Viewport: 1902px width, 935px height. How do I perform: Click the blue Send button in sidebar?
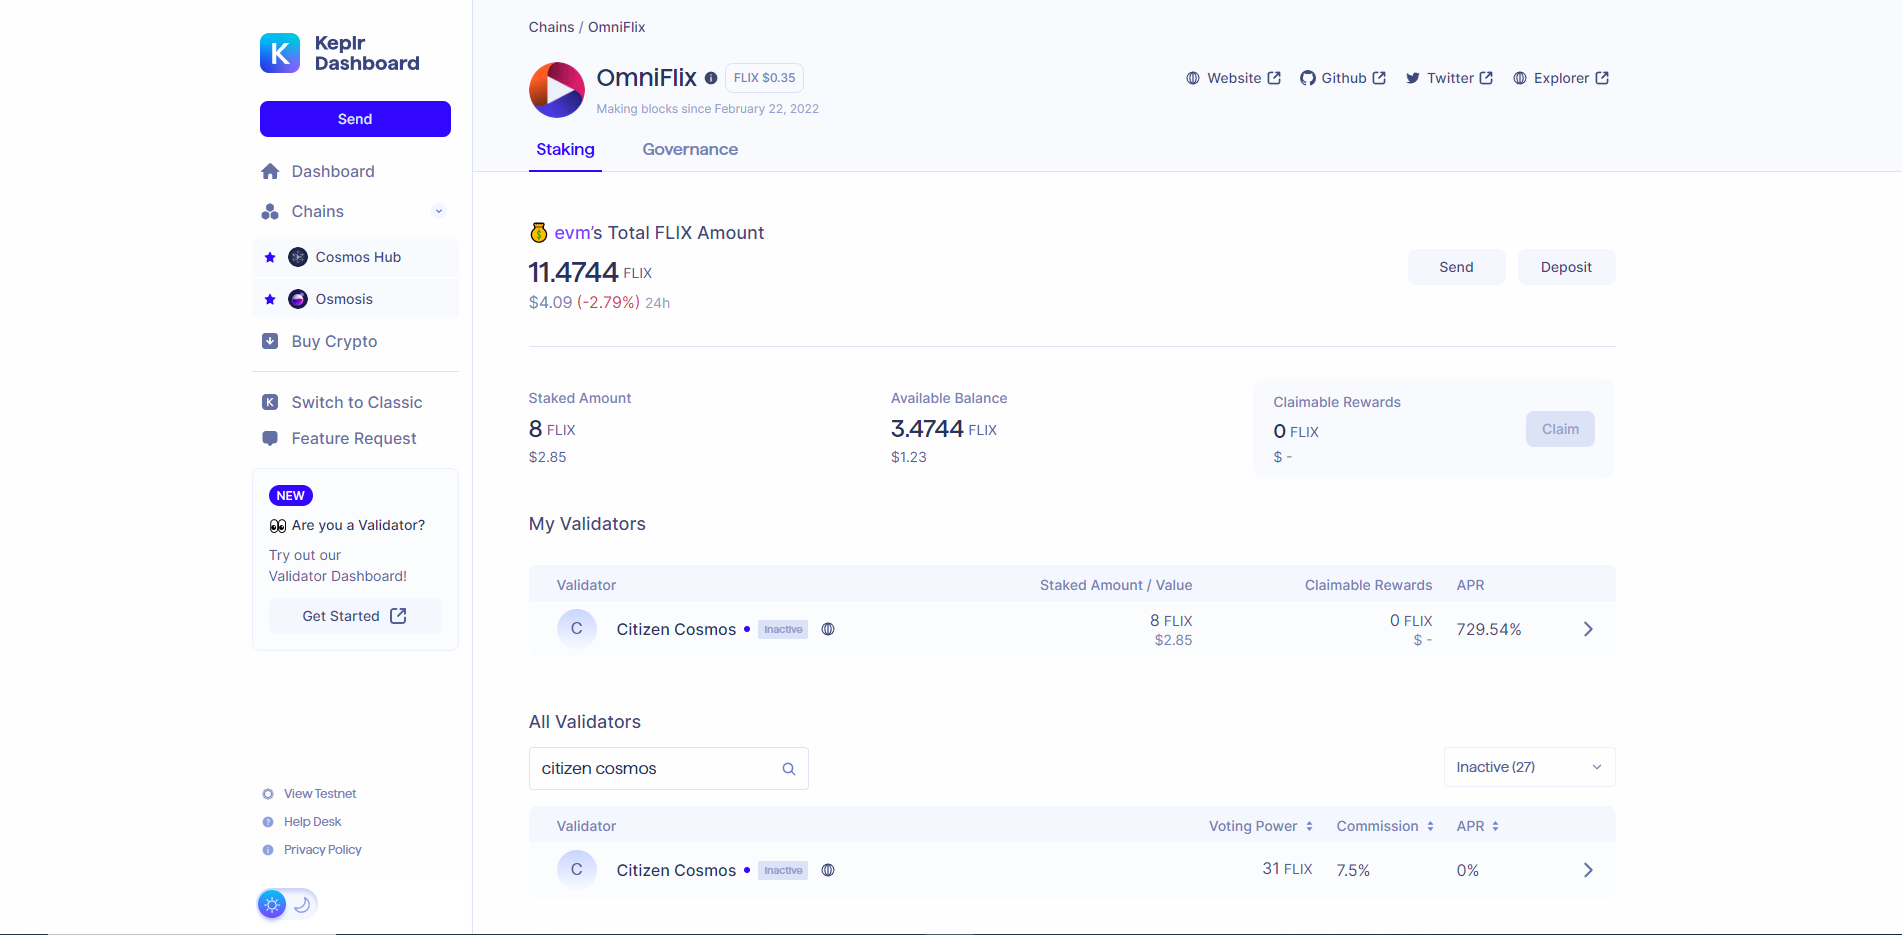tap(355, 119)
